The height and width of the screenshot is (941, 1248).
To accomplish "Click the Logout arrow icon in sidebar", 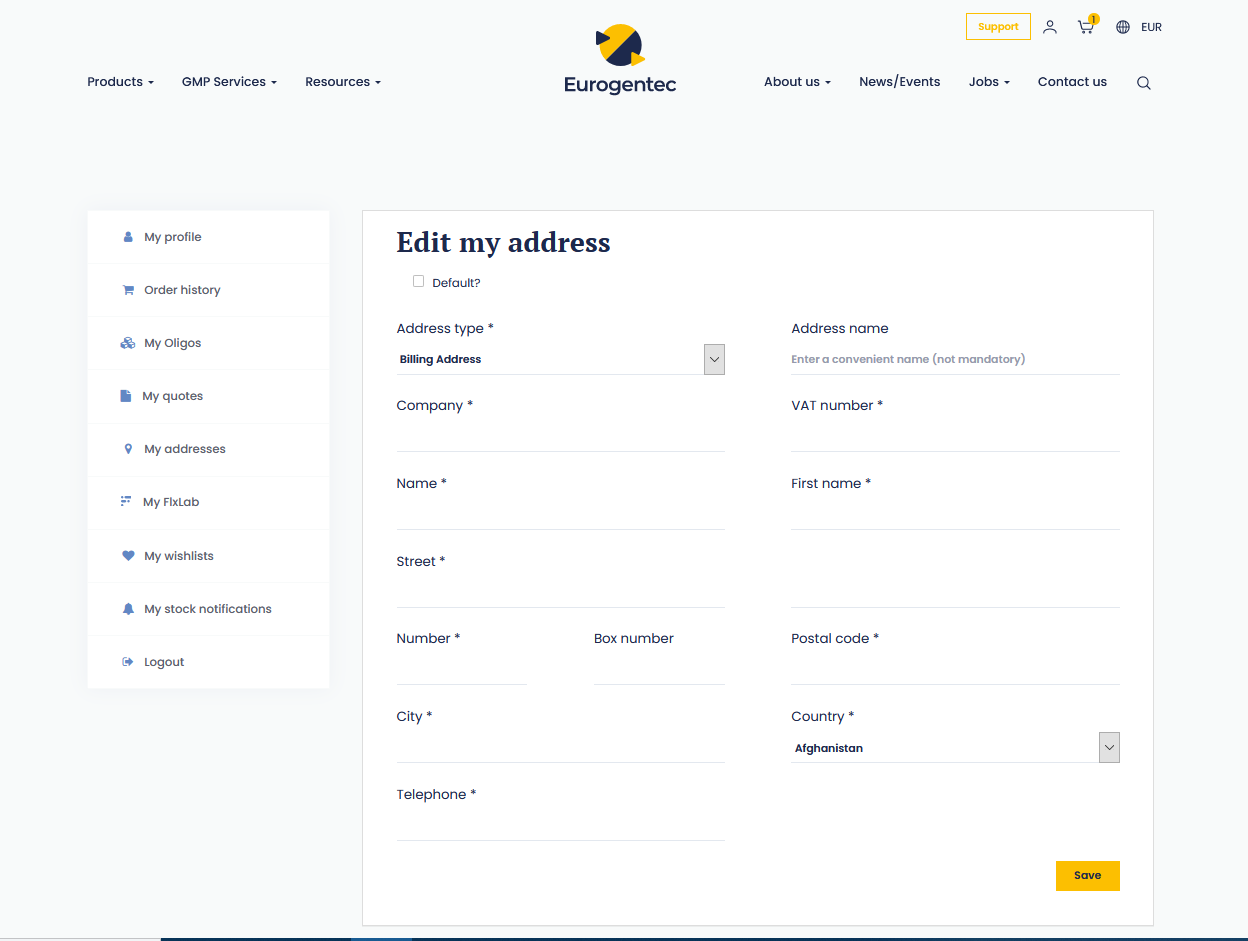I will (x=128, y=662).
